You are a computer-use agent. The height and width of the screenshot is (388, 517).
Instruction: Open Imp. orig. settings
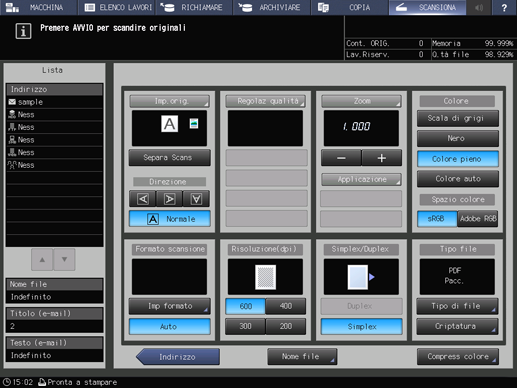click(x=170, y=101)
